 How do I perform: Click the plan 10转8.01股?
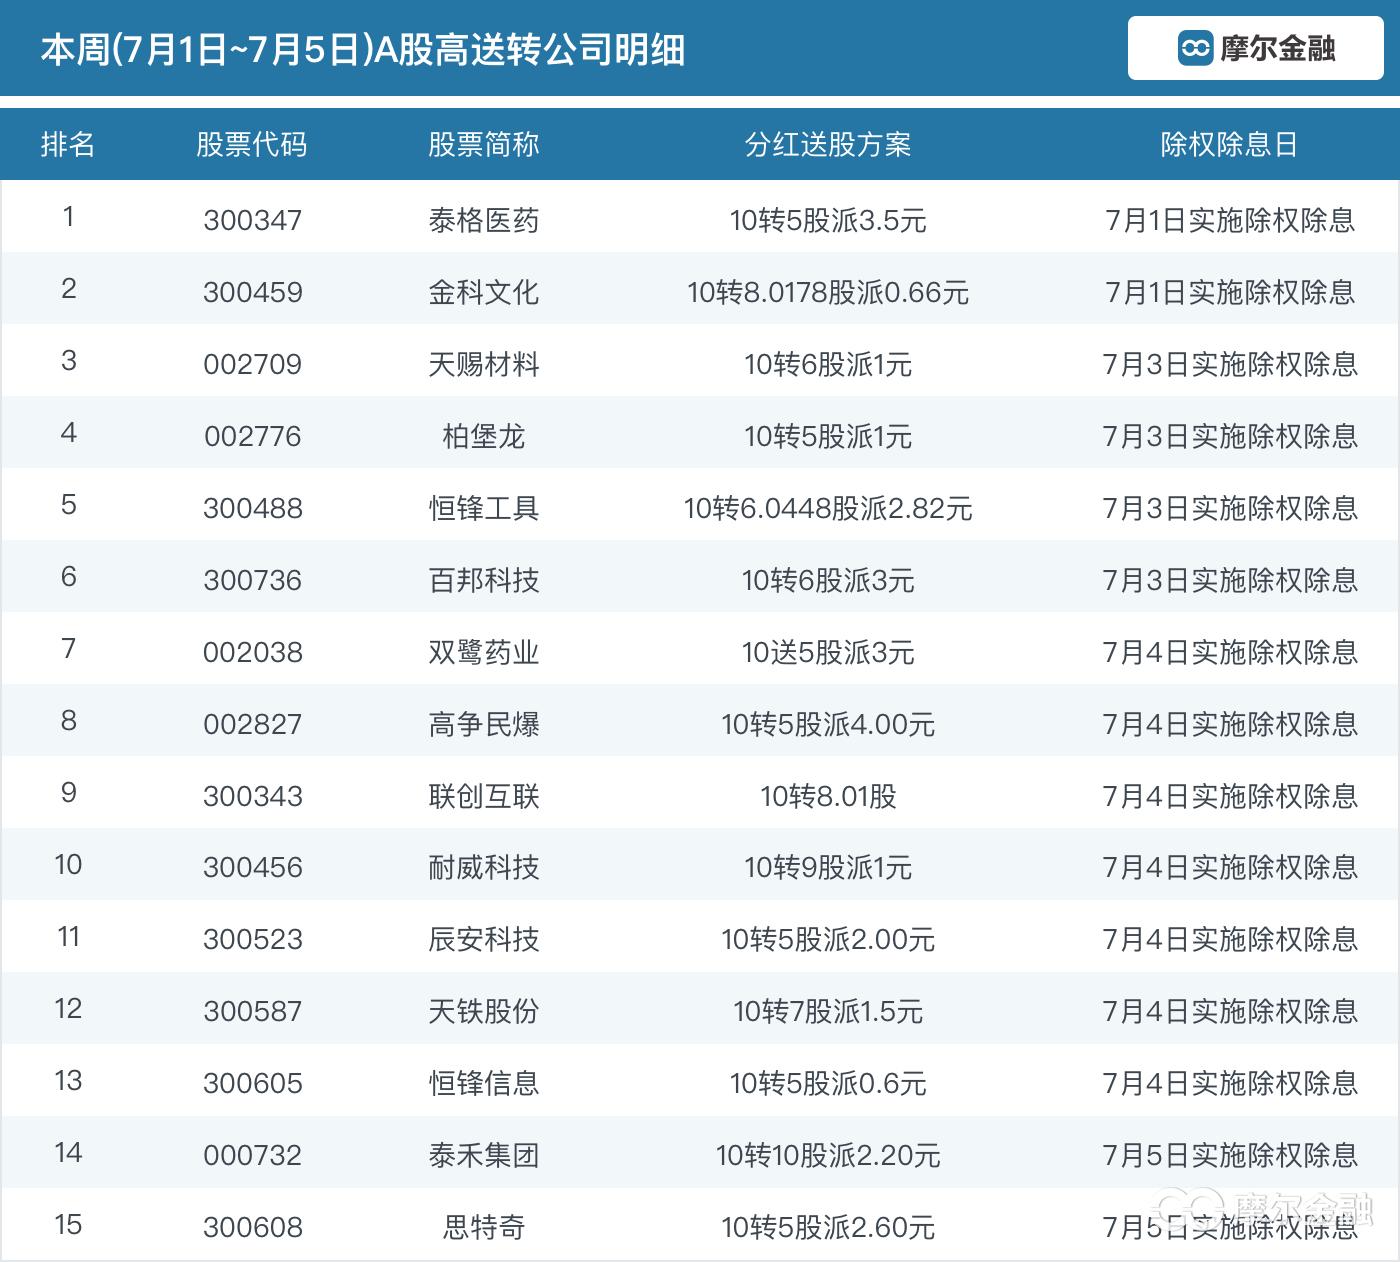pyautogui.click(x=828, y=796)
